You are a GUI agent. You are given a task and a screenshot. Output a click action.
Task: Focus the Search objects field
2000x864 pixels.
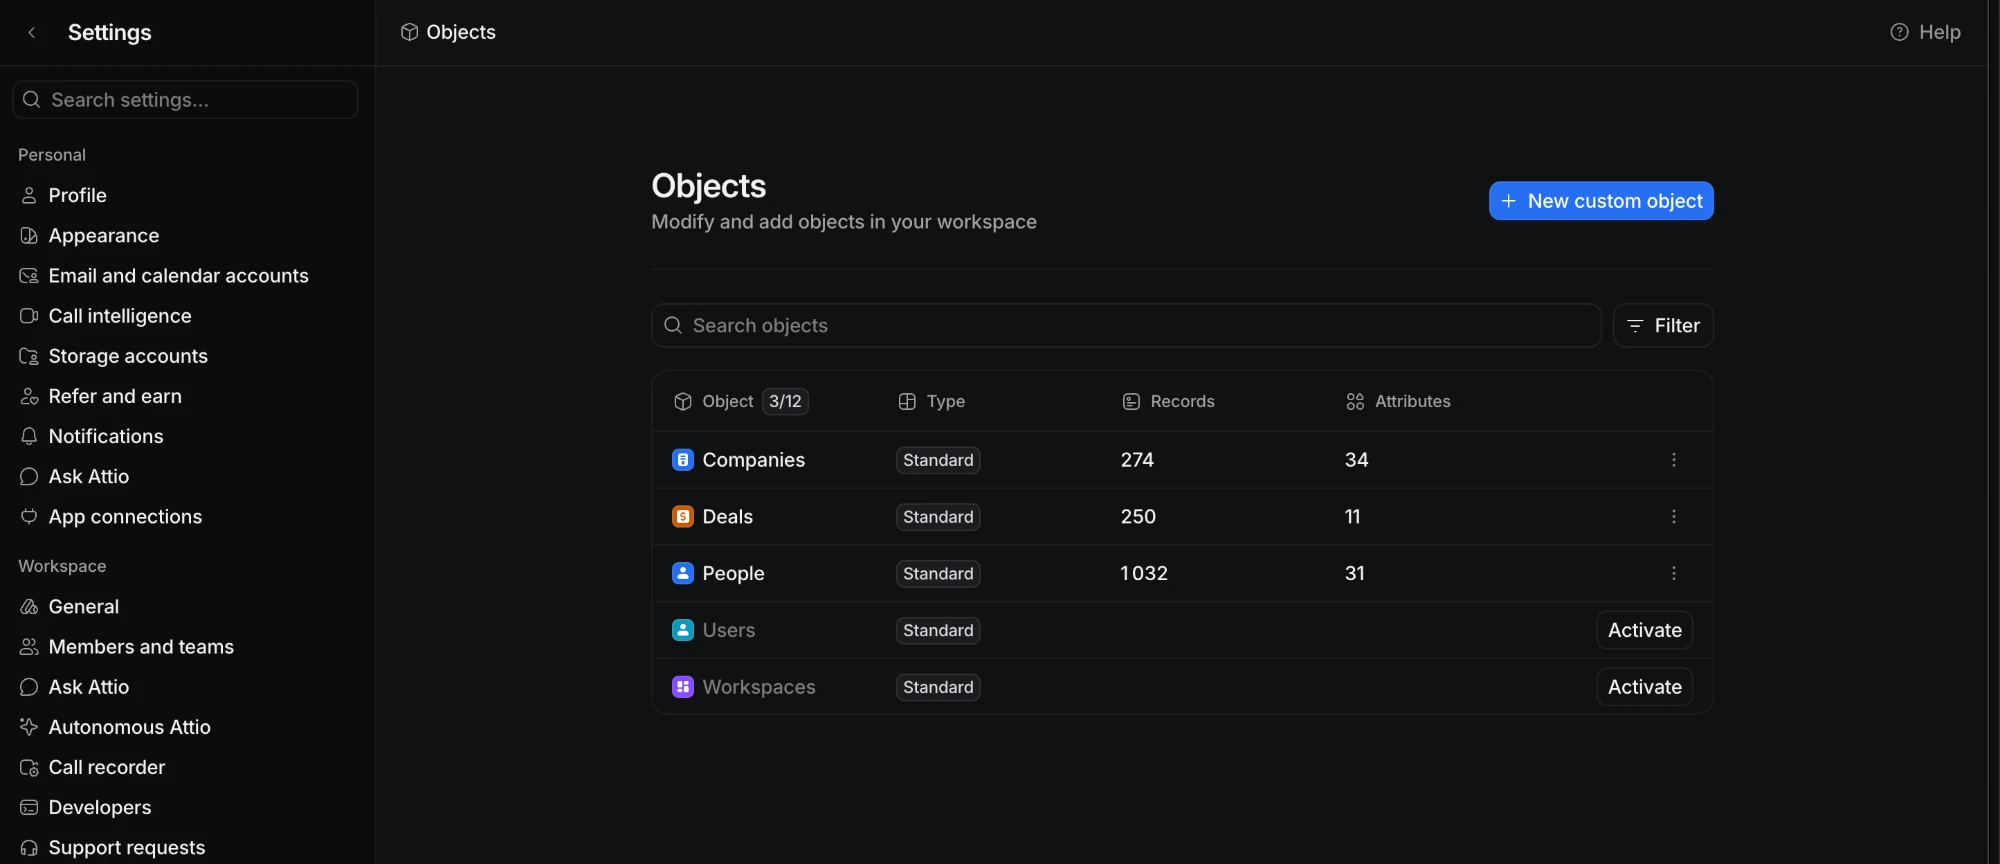pos(1126,325)
